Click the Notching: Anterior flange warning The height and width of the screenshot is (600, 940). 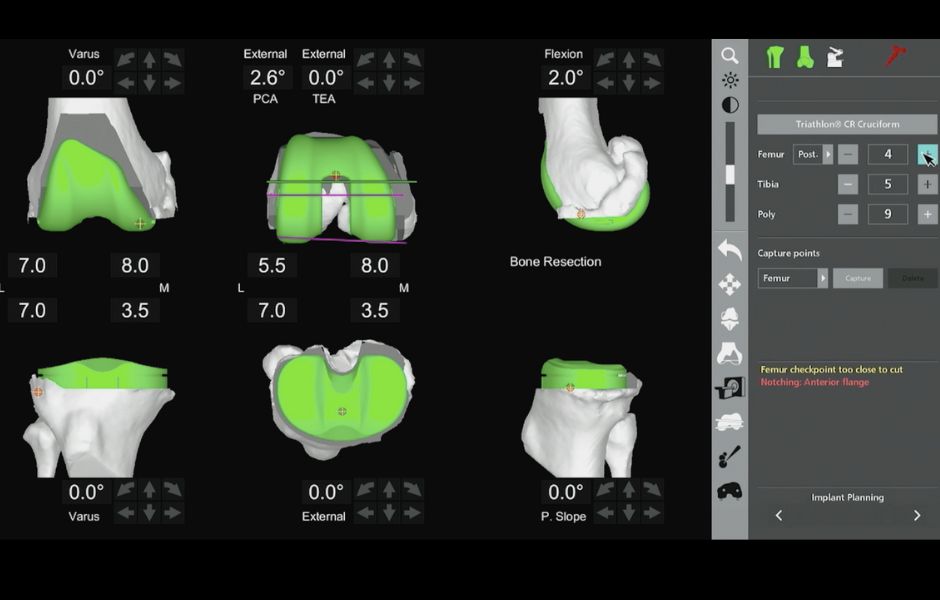click(x=815, y=382)
